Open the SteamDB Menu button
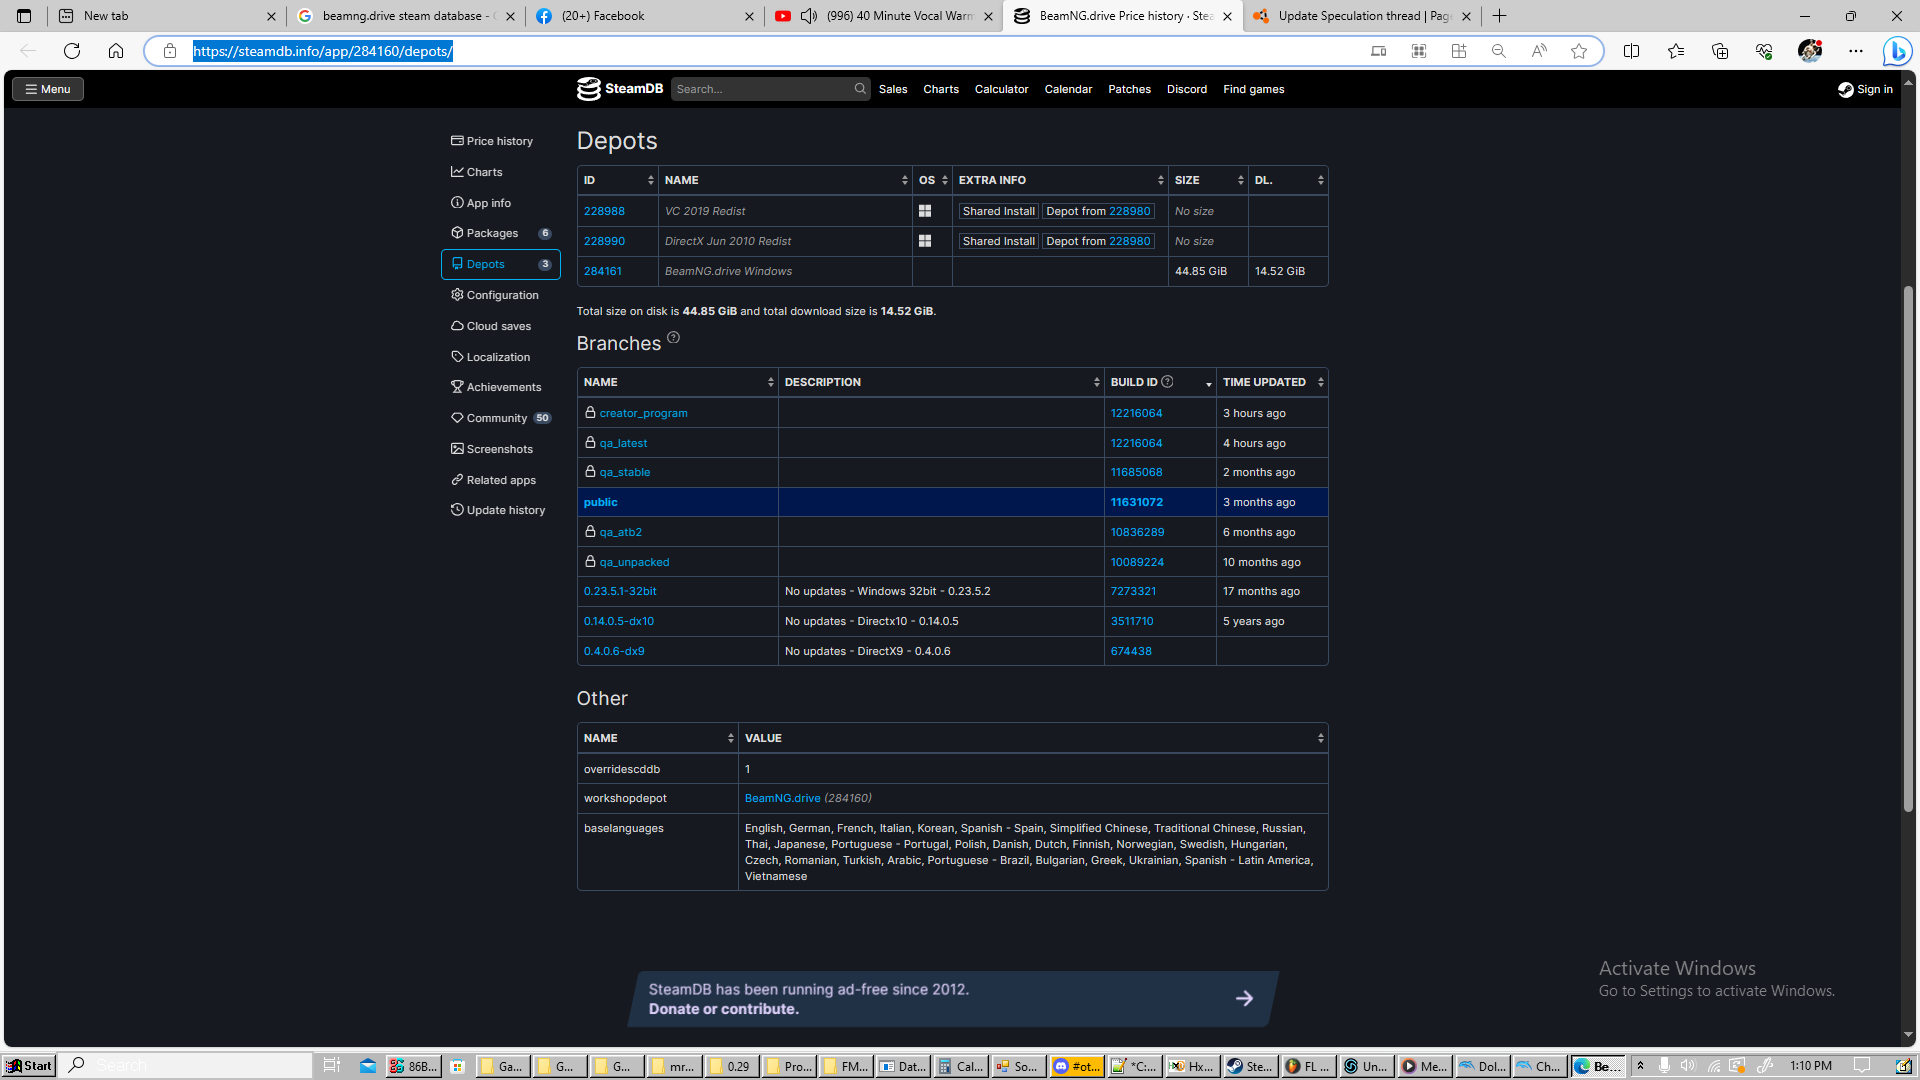 tap(48, 89)
